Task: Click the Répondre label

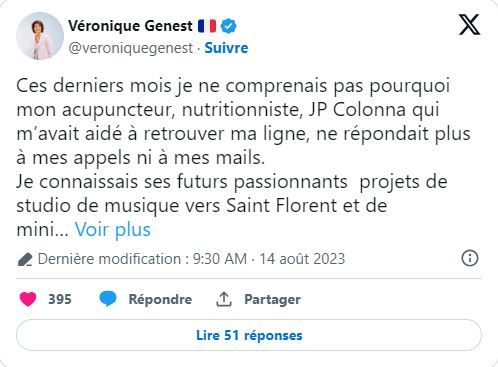Action: (x=160, y=299)
